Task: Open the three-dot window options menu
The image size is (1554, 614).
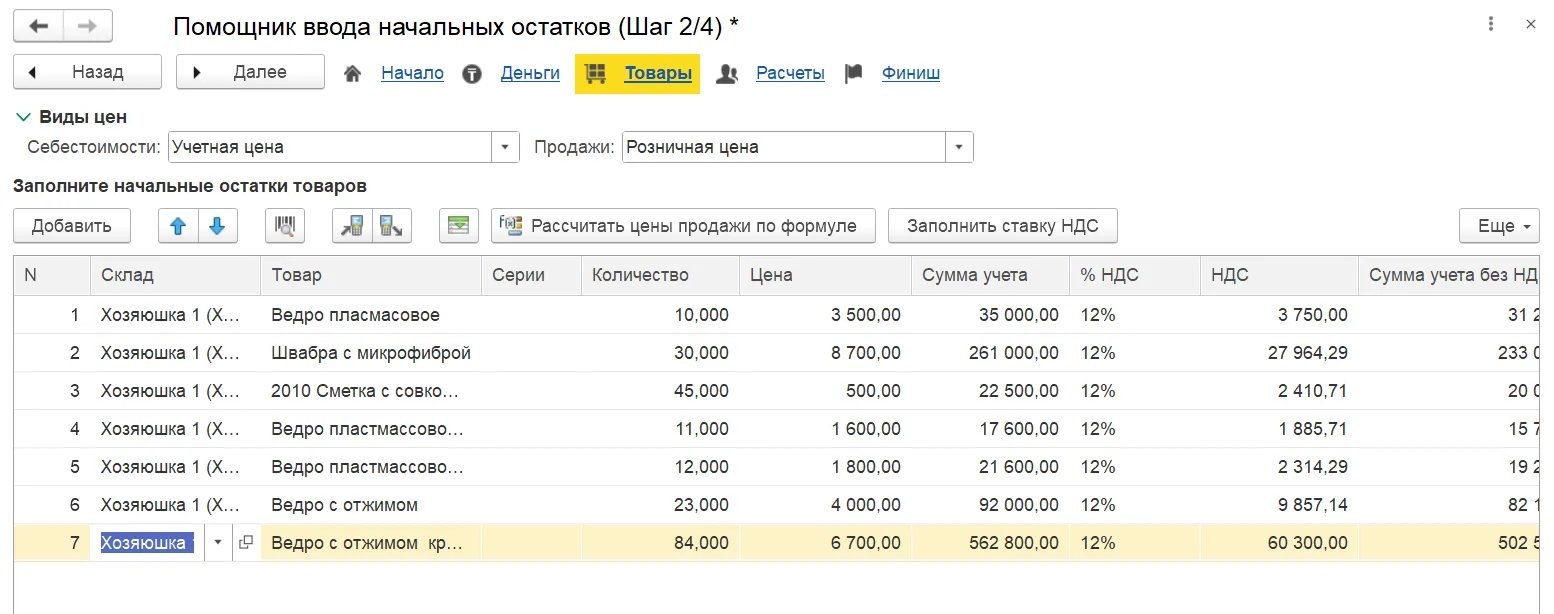Action: [1491, 25]
